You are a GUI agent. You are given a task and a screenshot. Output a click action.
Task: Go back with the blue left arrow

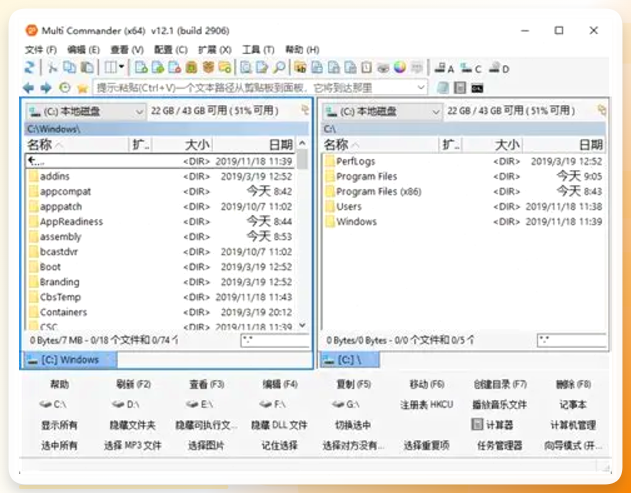28,88
